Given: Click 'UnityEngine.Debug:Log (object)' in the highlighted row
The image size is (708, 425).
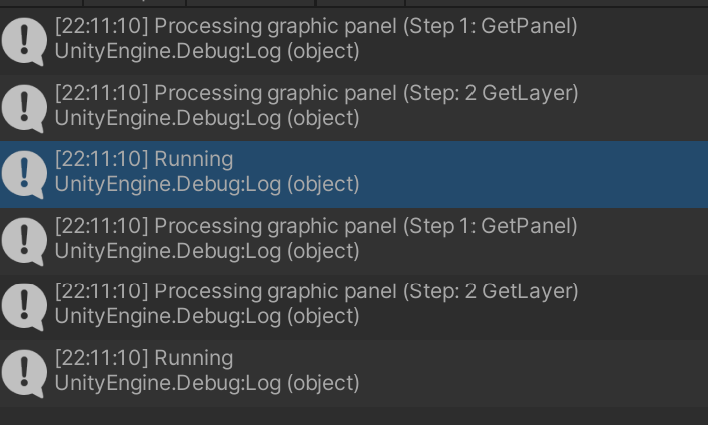Looking at the screenshot, I should coord(206,184).
